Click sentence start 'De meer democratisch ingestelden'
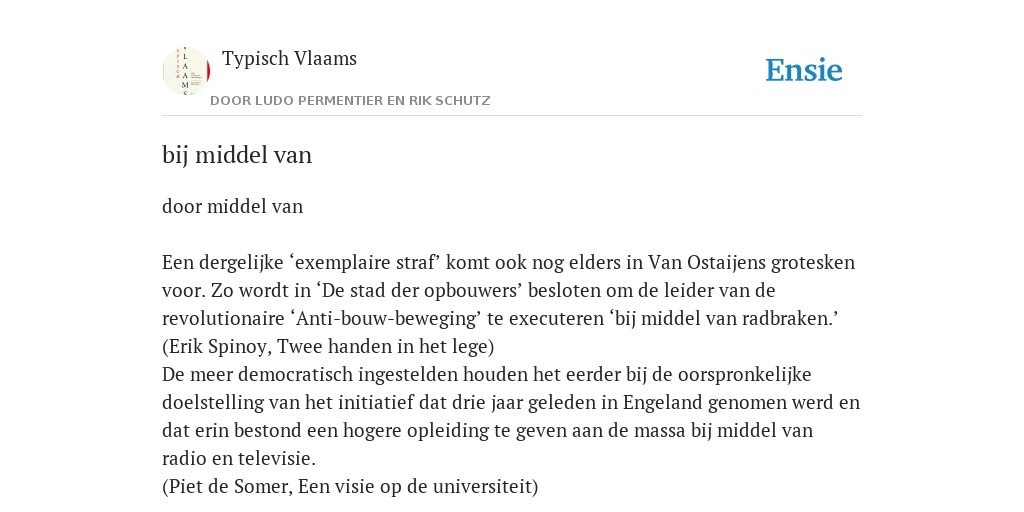The width and height of the screenshot is (1024, 512). click(x=311, y=375)
